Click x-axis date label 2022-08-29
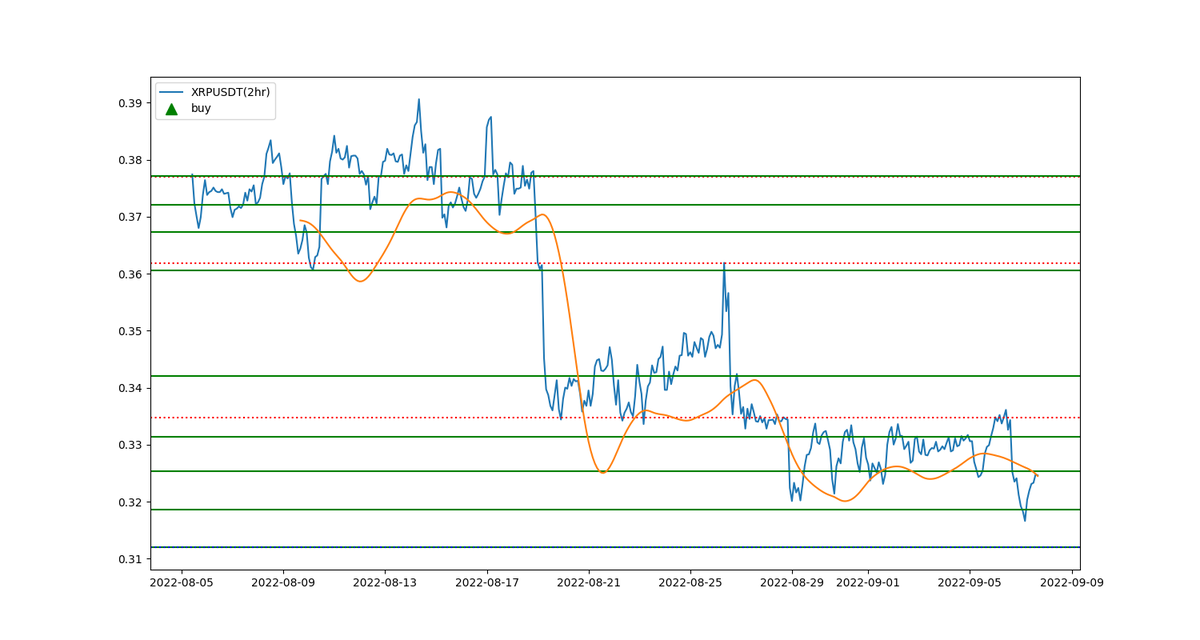Screen dimensions: 1200x640 [x=793, y=584]
